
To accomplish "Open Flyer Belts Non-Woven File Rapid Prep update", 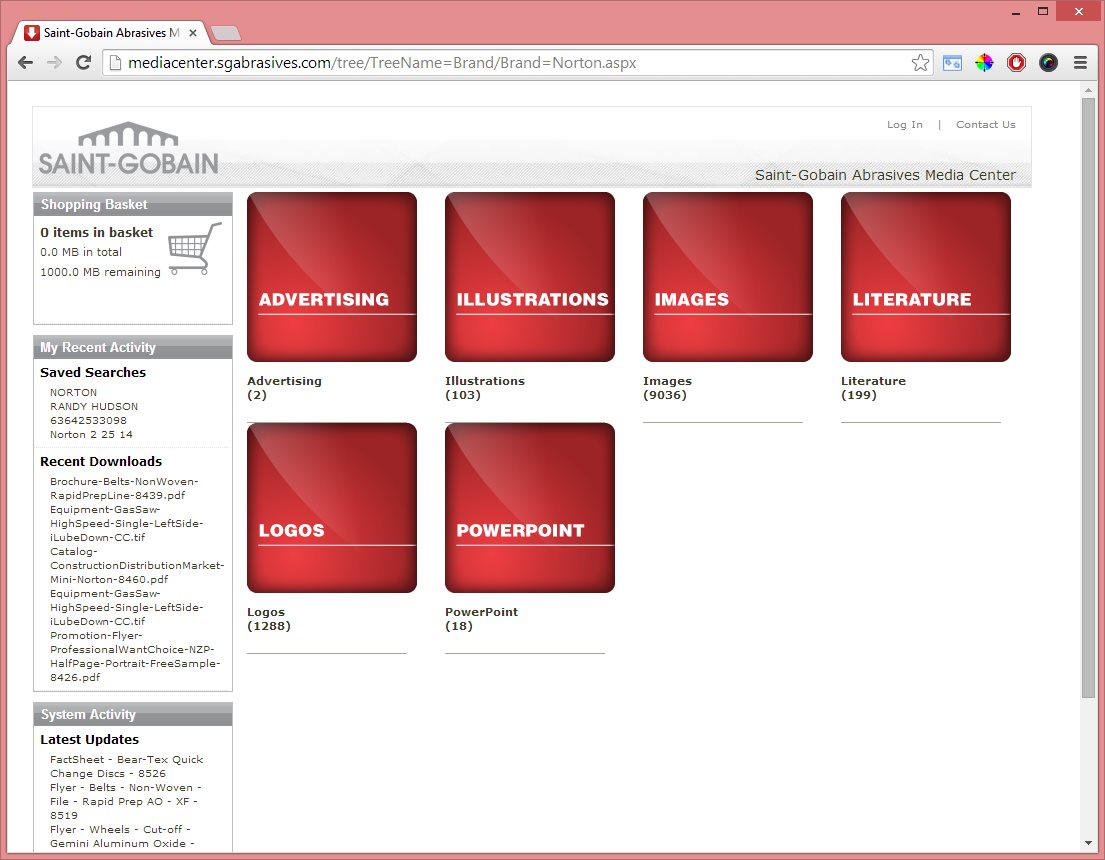I will pyautogui.click(x=125, y=801).
